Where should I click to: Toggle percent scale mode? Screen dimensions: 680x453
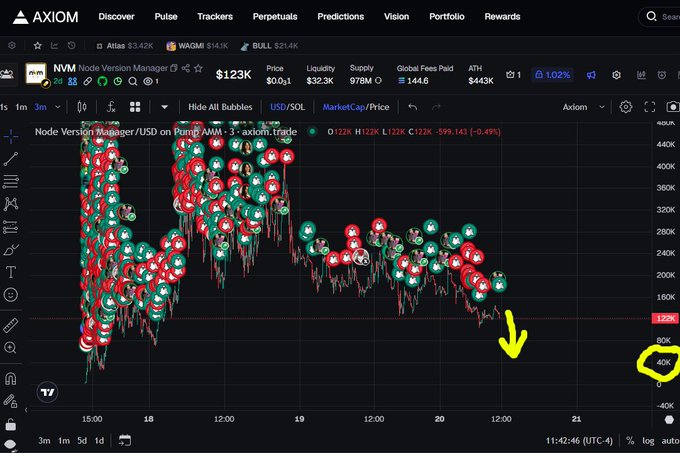point(630,441)
